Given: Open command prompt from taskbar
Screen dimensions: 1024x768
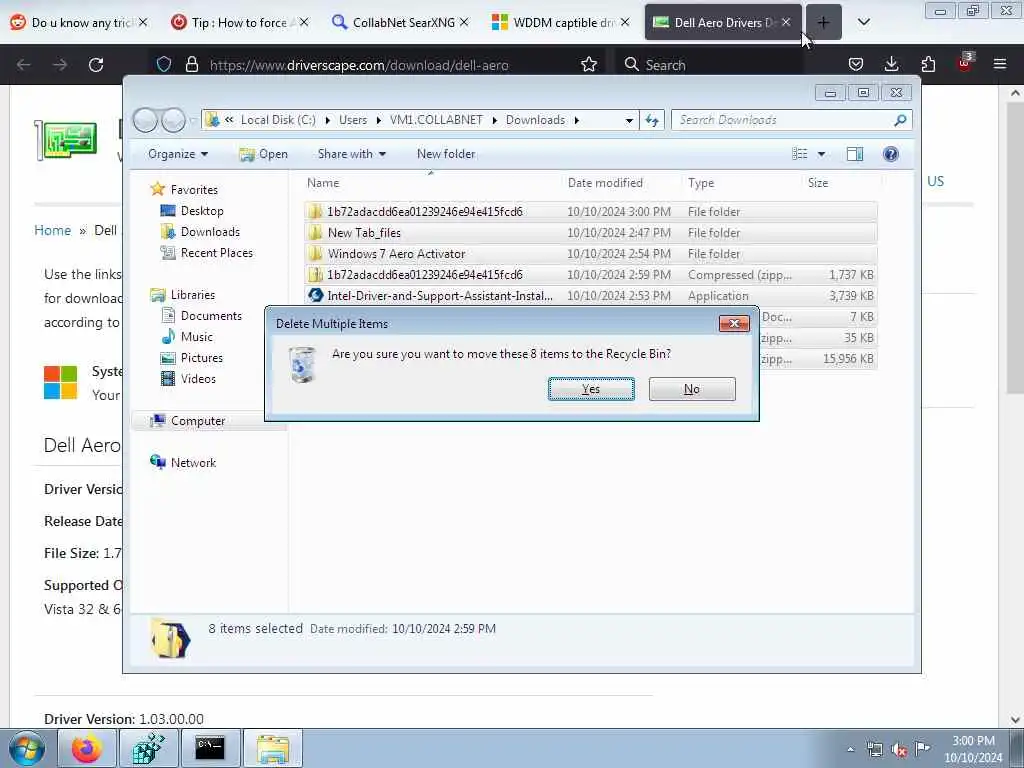Looking at the screenshot, I should click(x=210, y=748).
